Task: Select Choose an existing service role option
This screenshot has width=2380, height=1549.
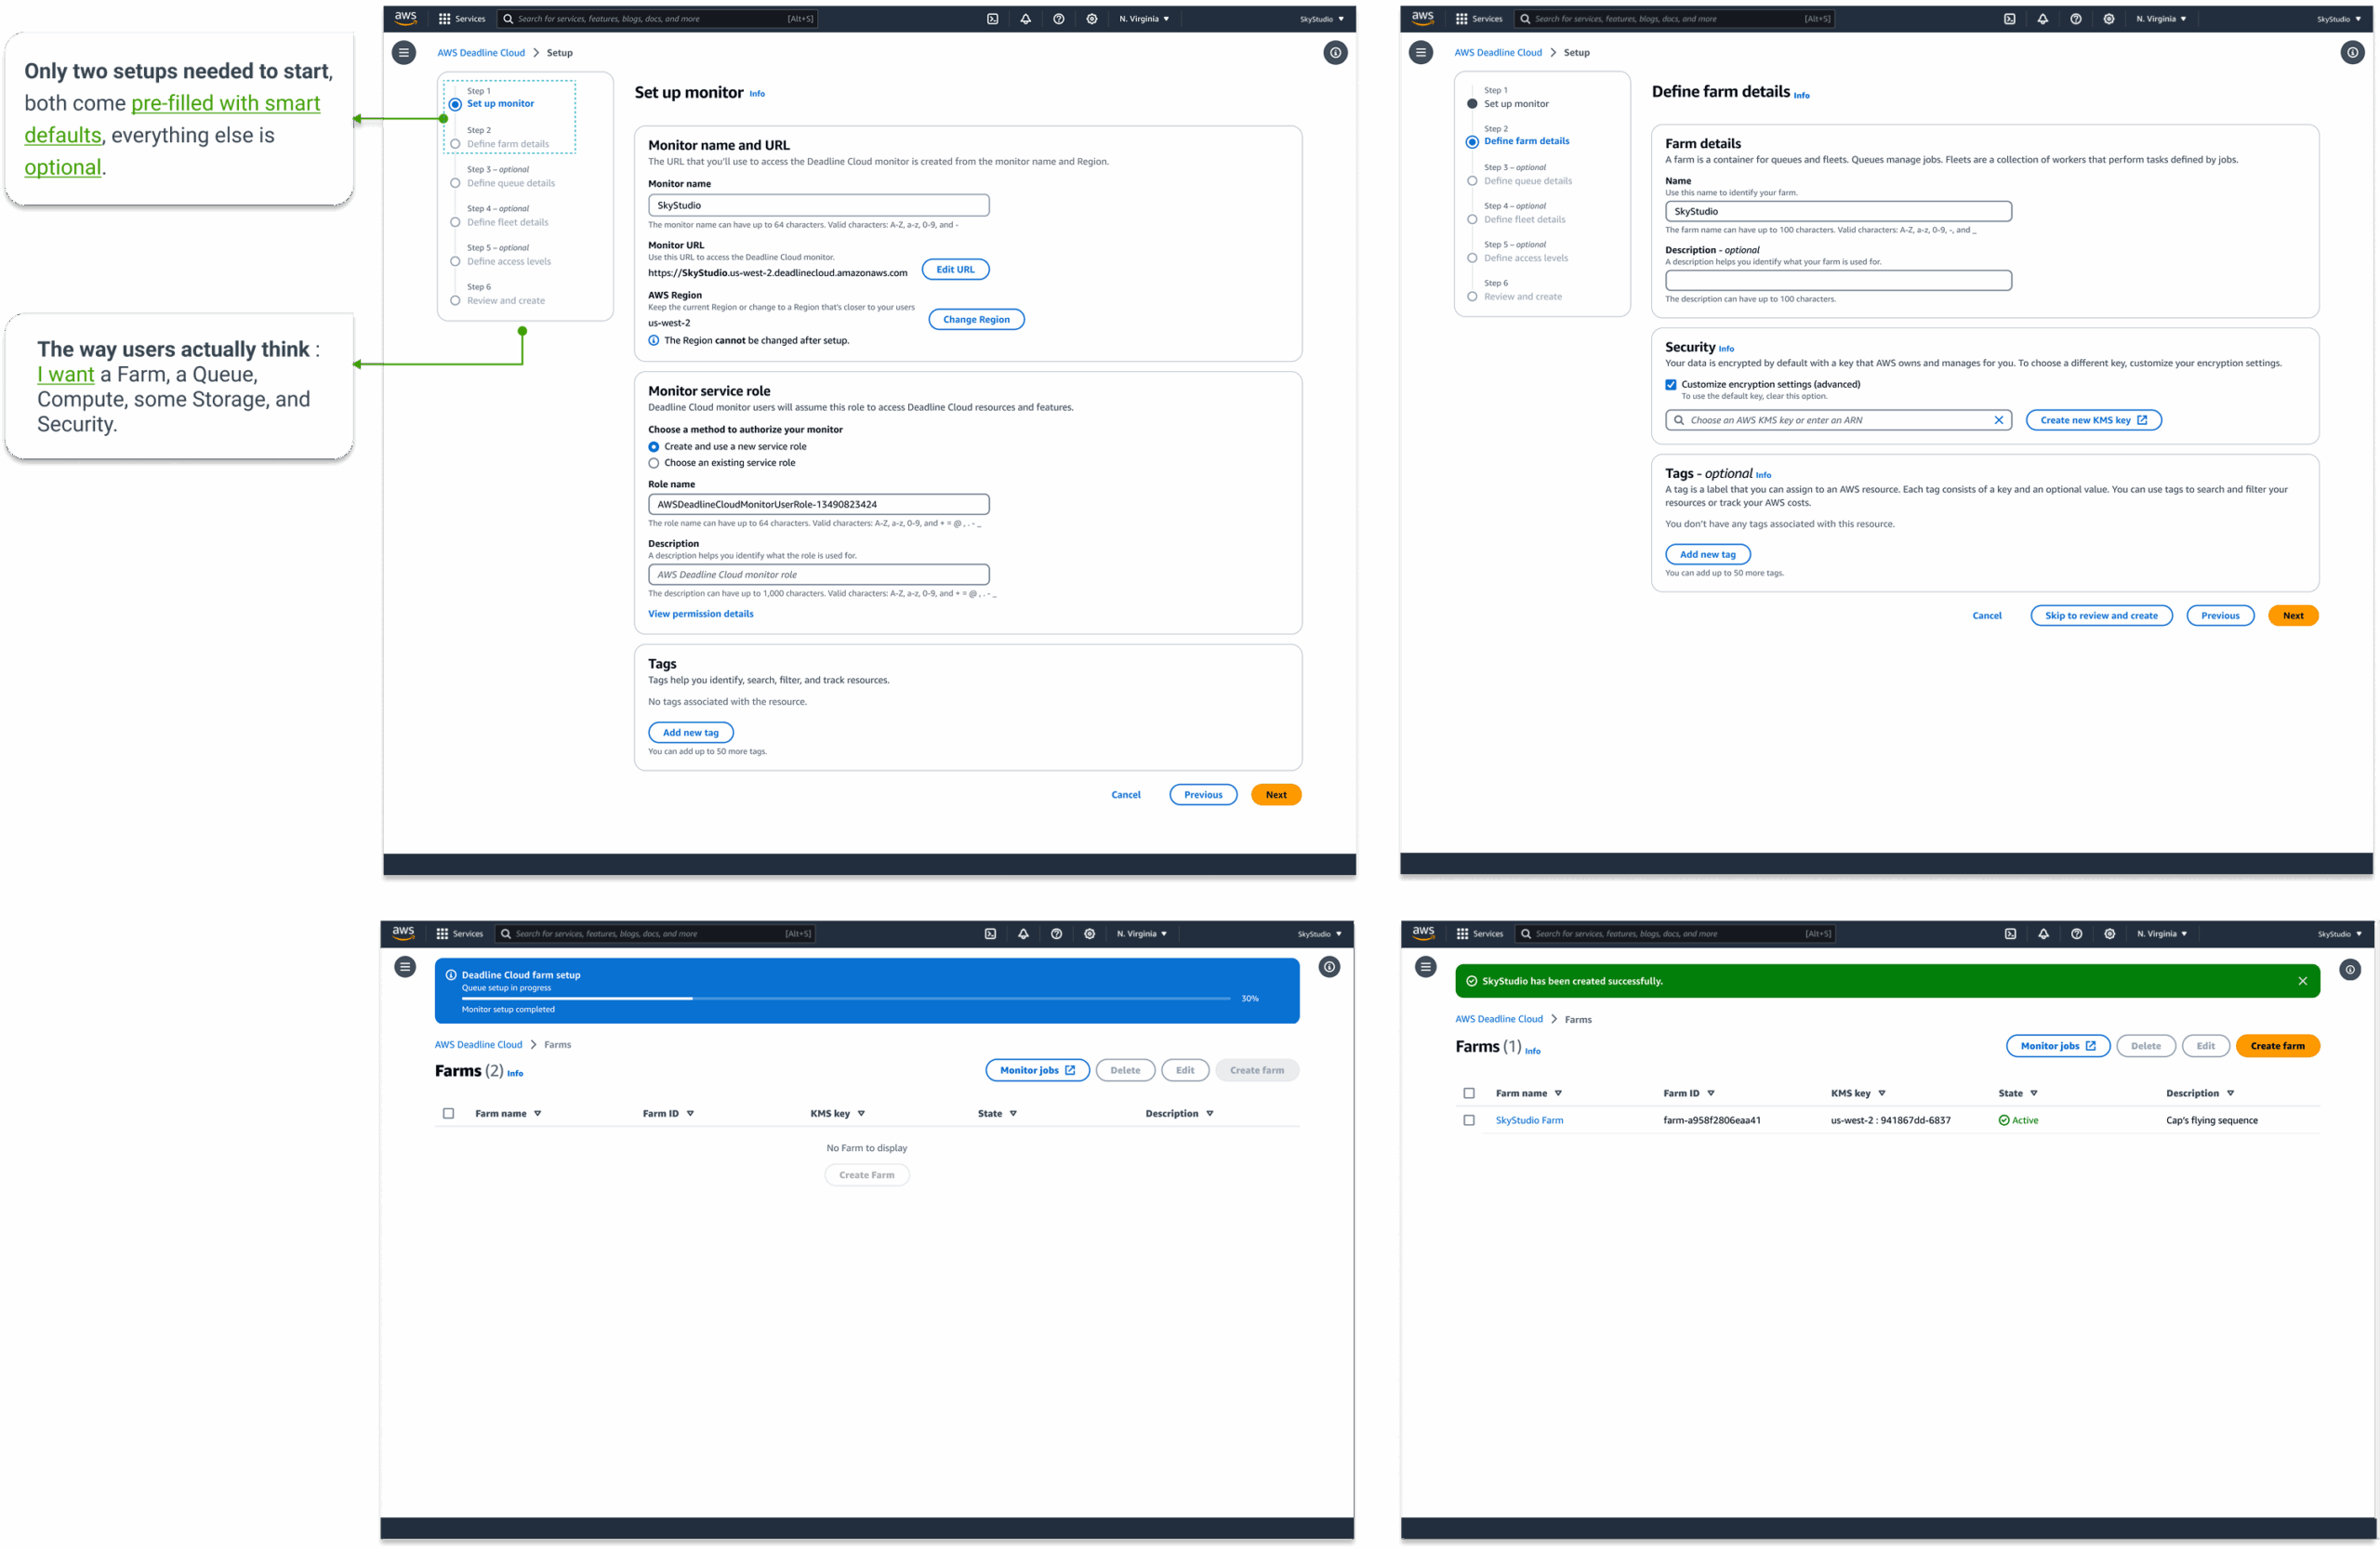Action: point(654,463)
